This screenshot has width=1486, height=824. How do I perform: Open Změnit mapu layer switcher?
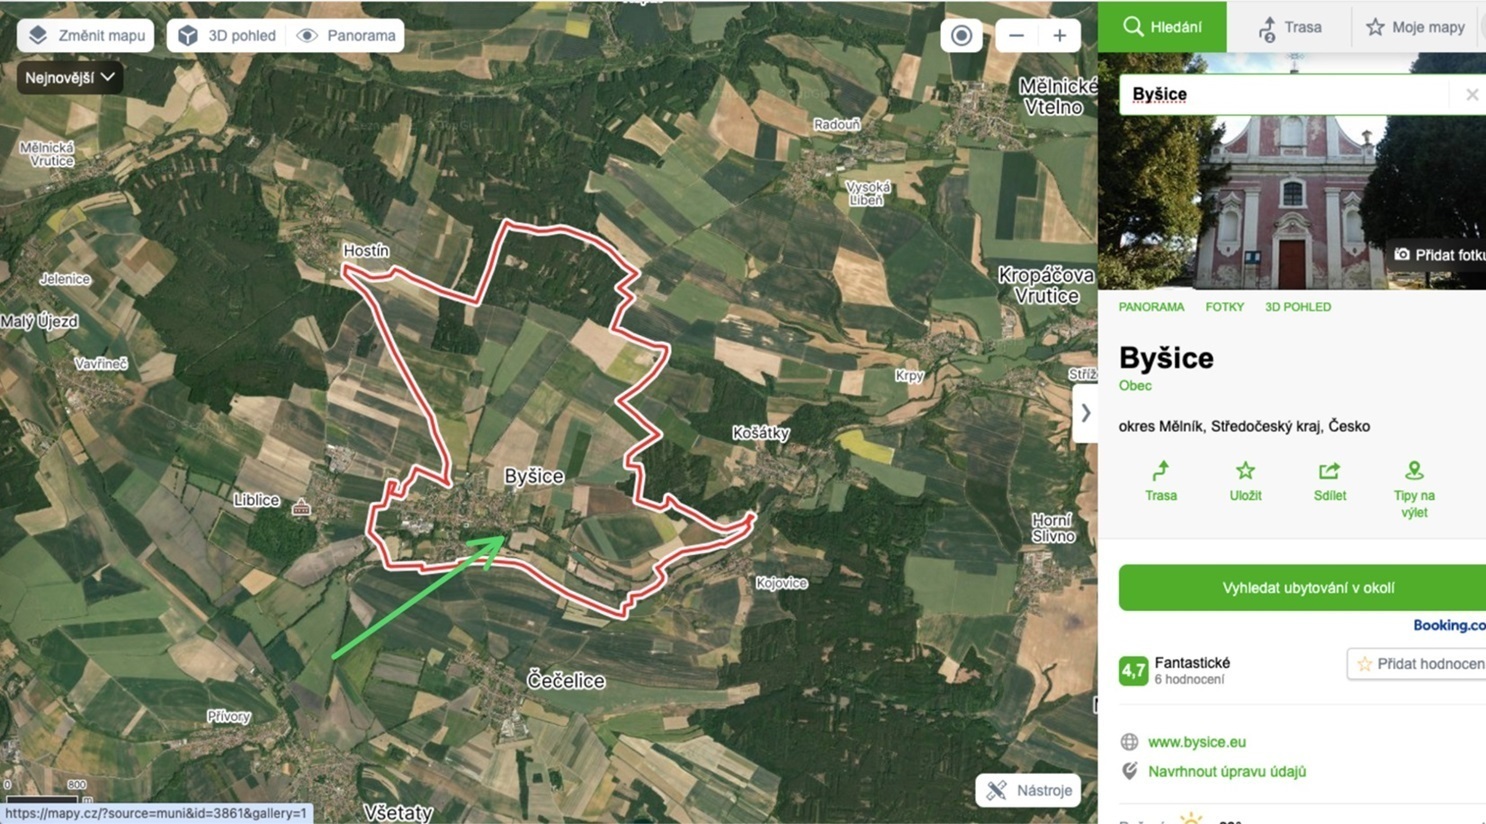coord(86,36)
